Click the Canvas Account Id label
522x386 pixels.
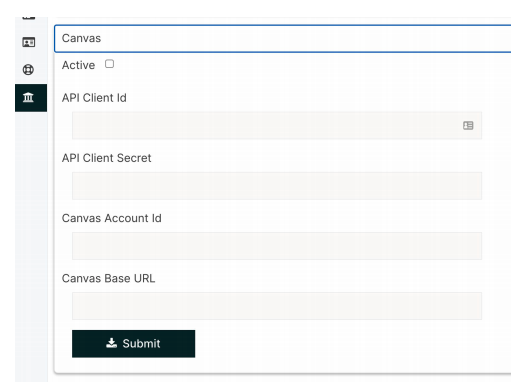[112, 218]
